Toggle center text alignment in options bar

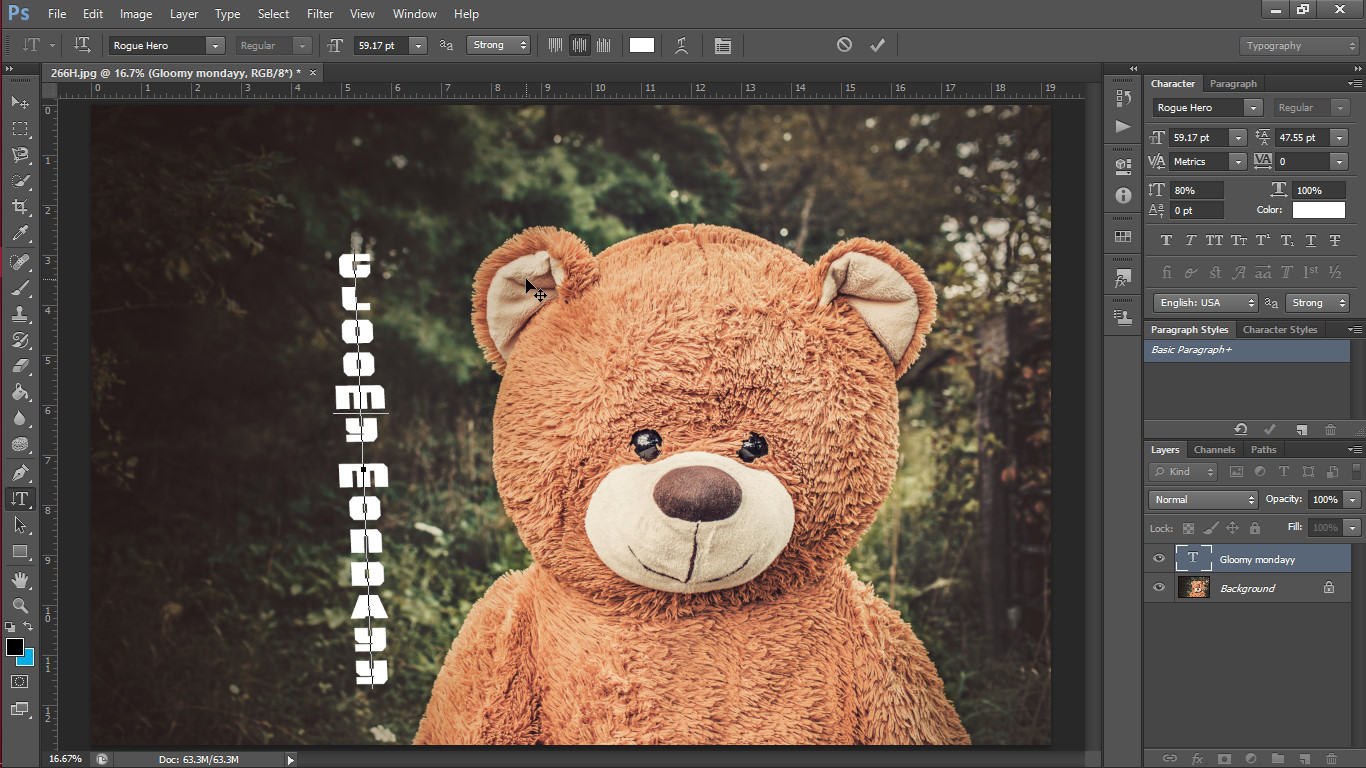click(x=580, y=45)
